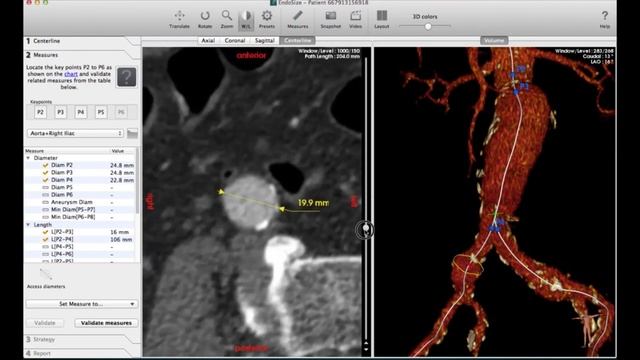
Task: Toggle the Aneurysm Diam status marker
Action: click(x=45, y=202)
